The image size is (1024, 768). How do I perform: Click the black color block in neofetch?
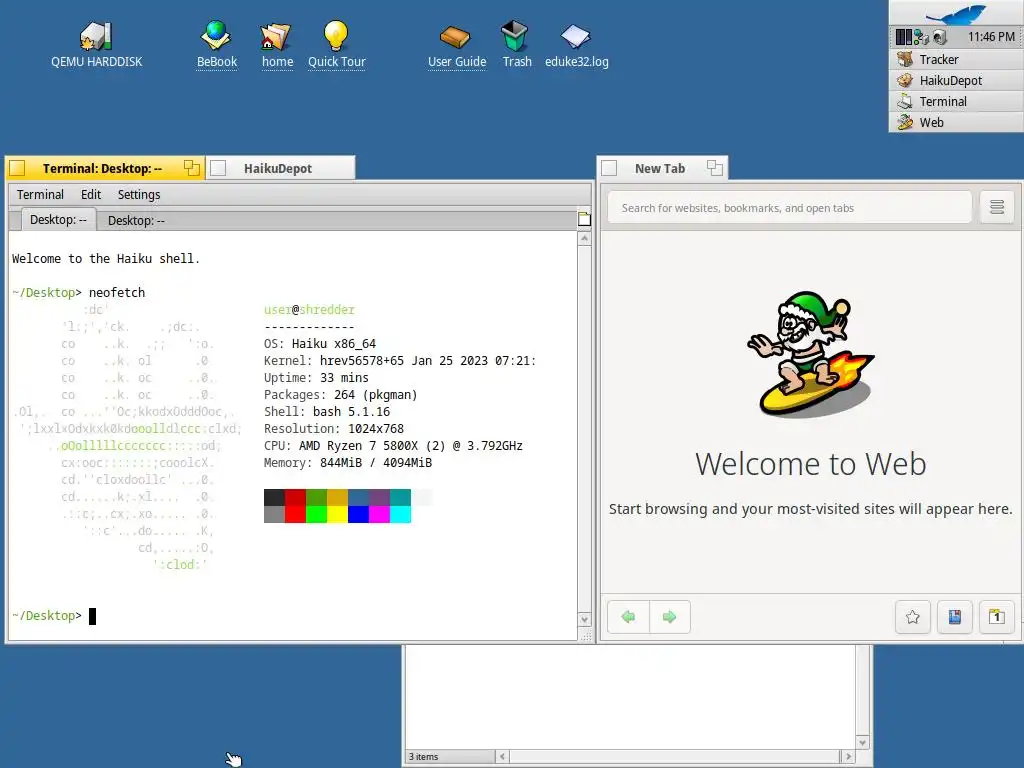tap(274, 498)
